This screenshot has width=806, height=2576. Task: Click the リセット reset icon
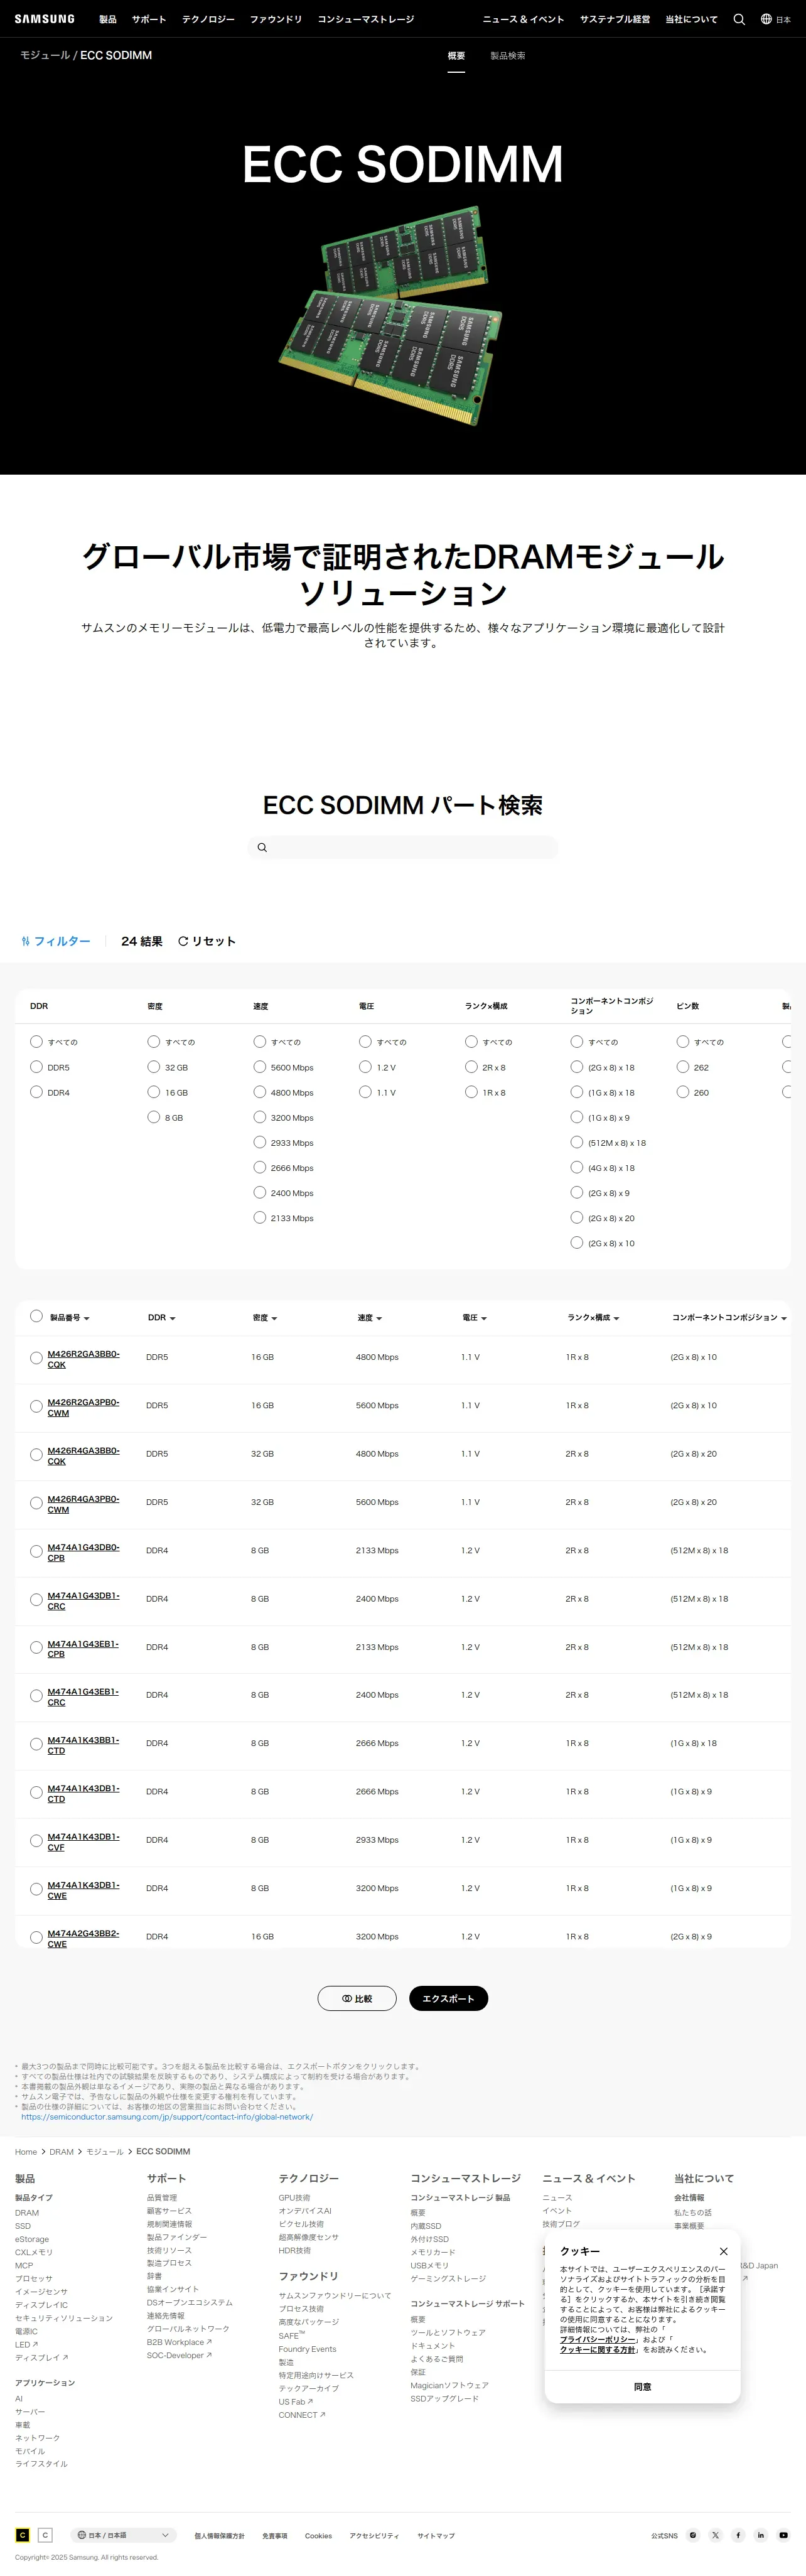click(183, 941)
